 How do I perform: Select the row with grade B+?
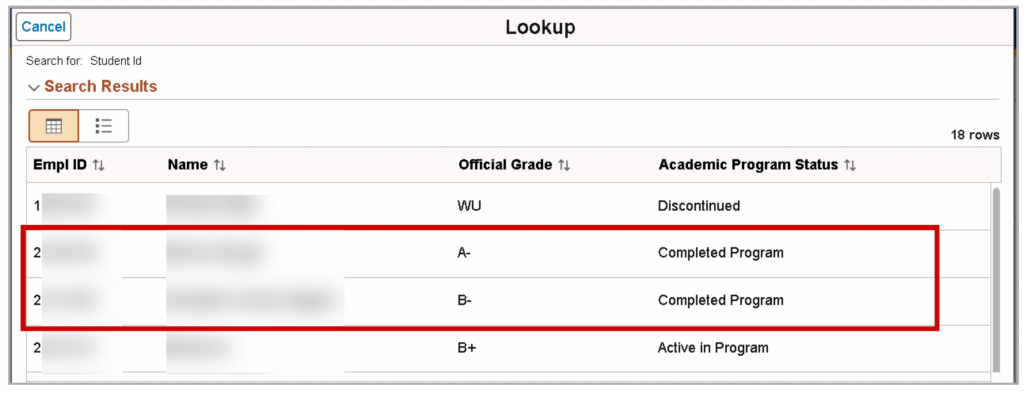[507, 348]
